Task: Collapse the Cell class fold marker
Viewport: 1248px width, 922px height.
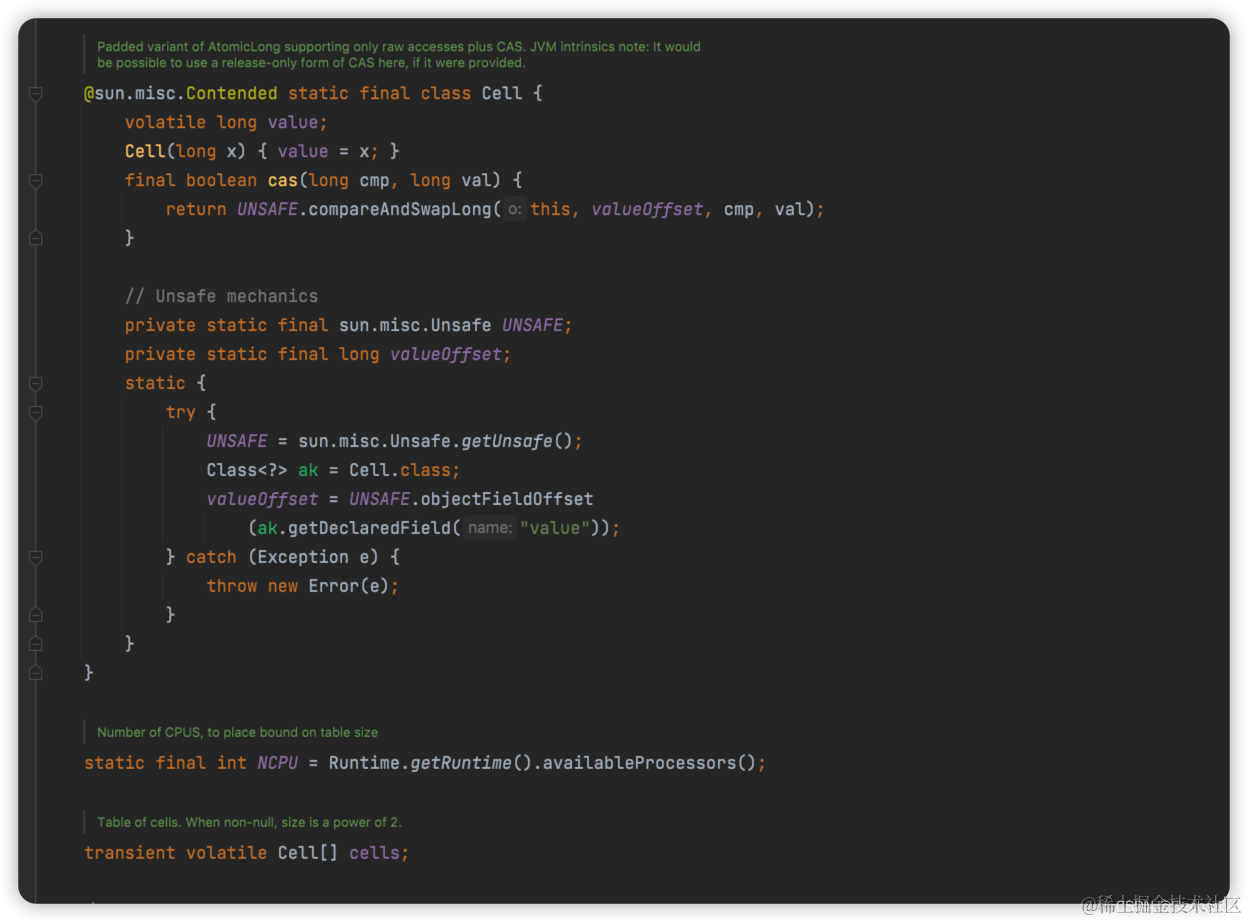Action: coord(35,94)
